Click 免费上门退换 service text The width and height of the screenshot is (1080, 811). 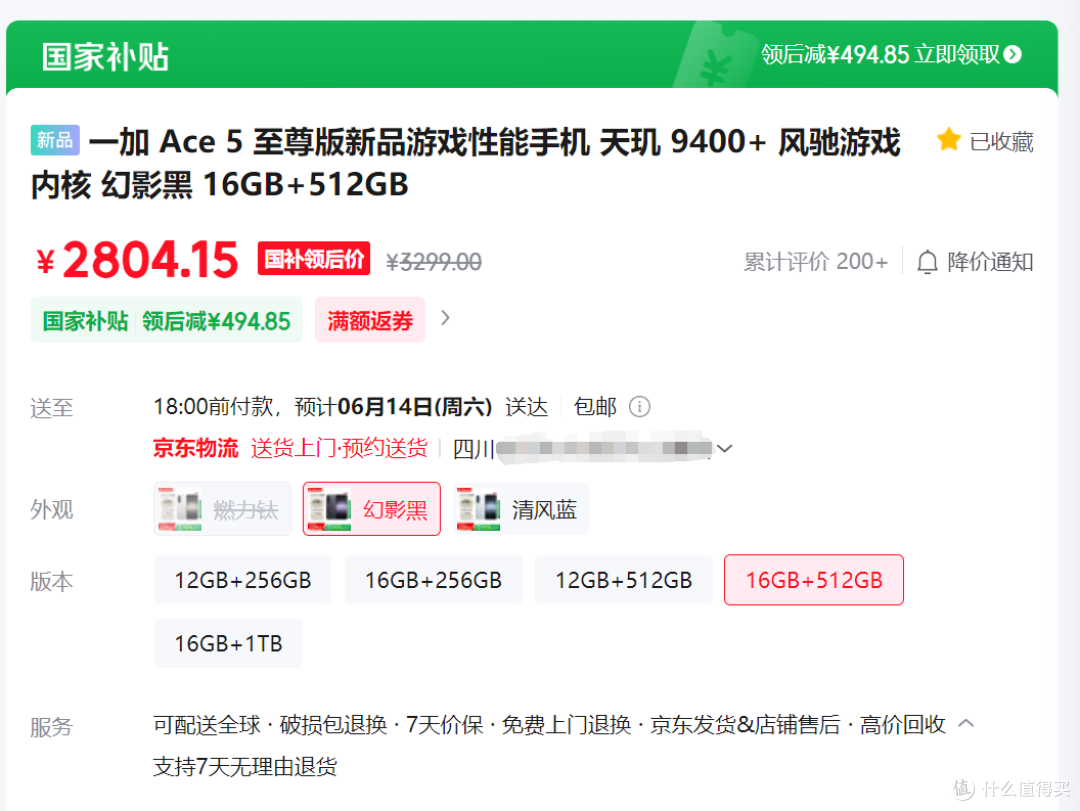coord(566,725)
